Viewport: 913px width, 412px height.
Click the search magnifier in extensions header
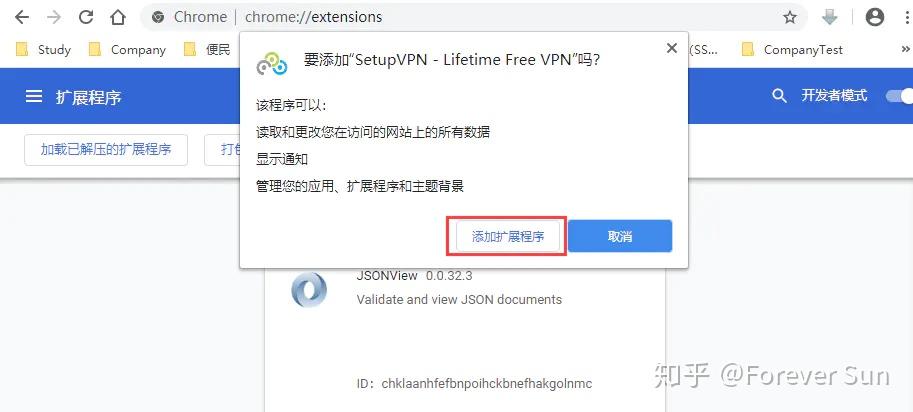(779, 96)
